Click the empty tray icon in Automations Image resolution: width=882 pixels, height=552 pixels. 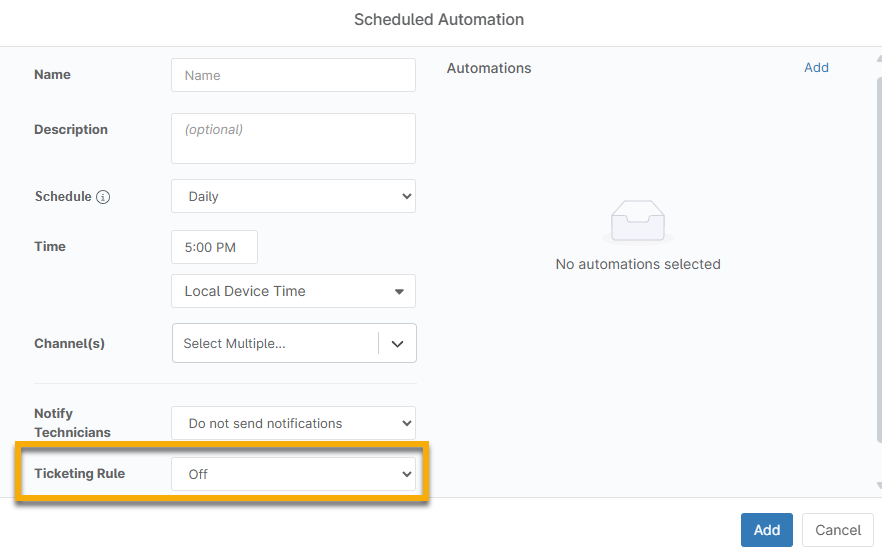(x=637, y=221)
